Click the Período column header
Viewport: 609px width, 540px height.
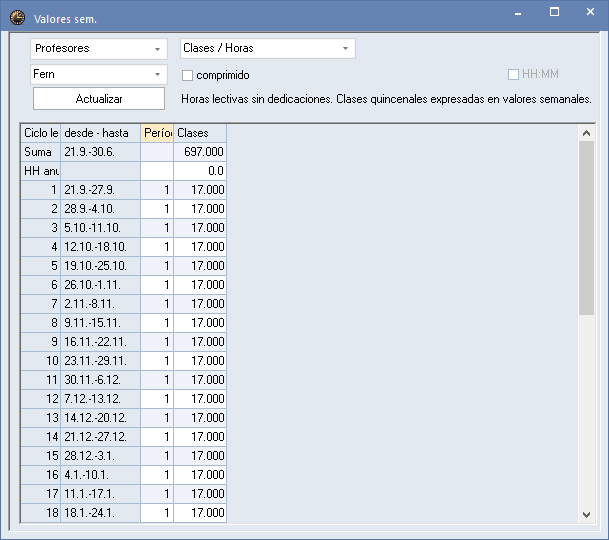coord(157,133)
